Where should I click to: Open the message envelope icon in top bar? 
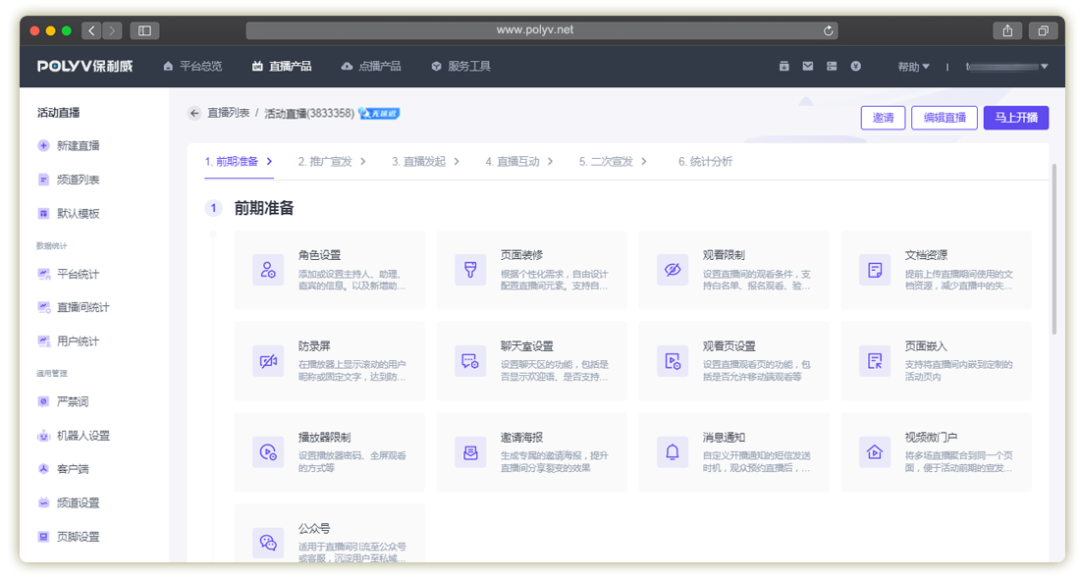pos(807,66)
